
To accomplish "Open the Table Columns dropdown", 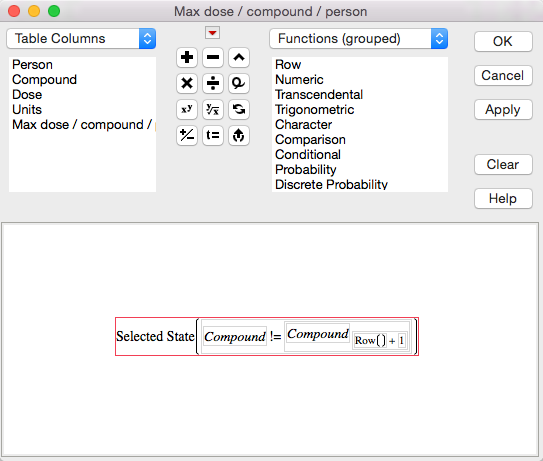I will (x=81, y=38).
